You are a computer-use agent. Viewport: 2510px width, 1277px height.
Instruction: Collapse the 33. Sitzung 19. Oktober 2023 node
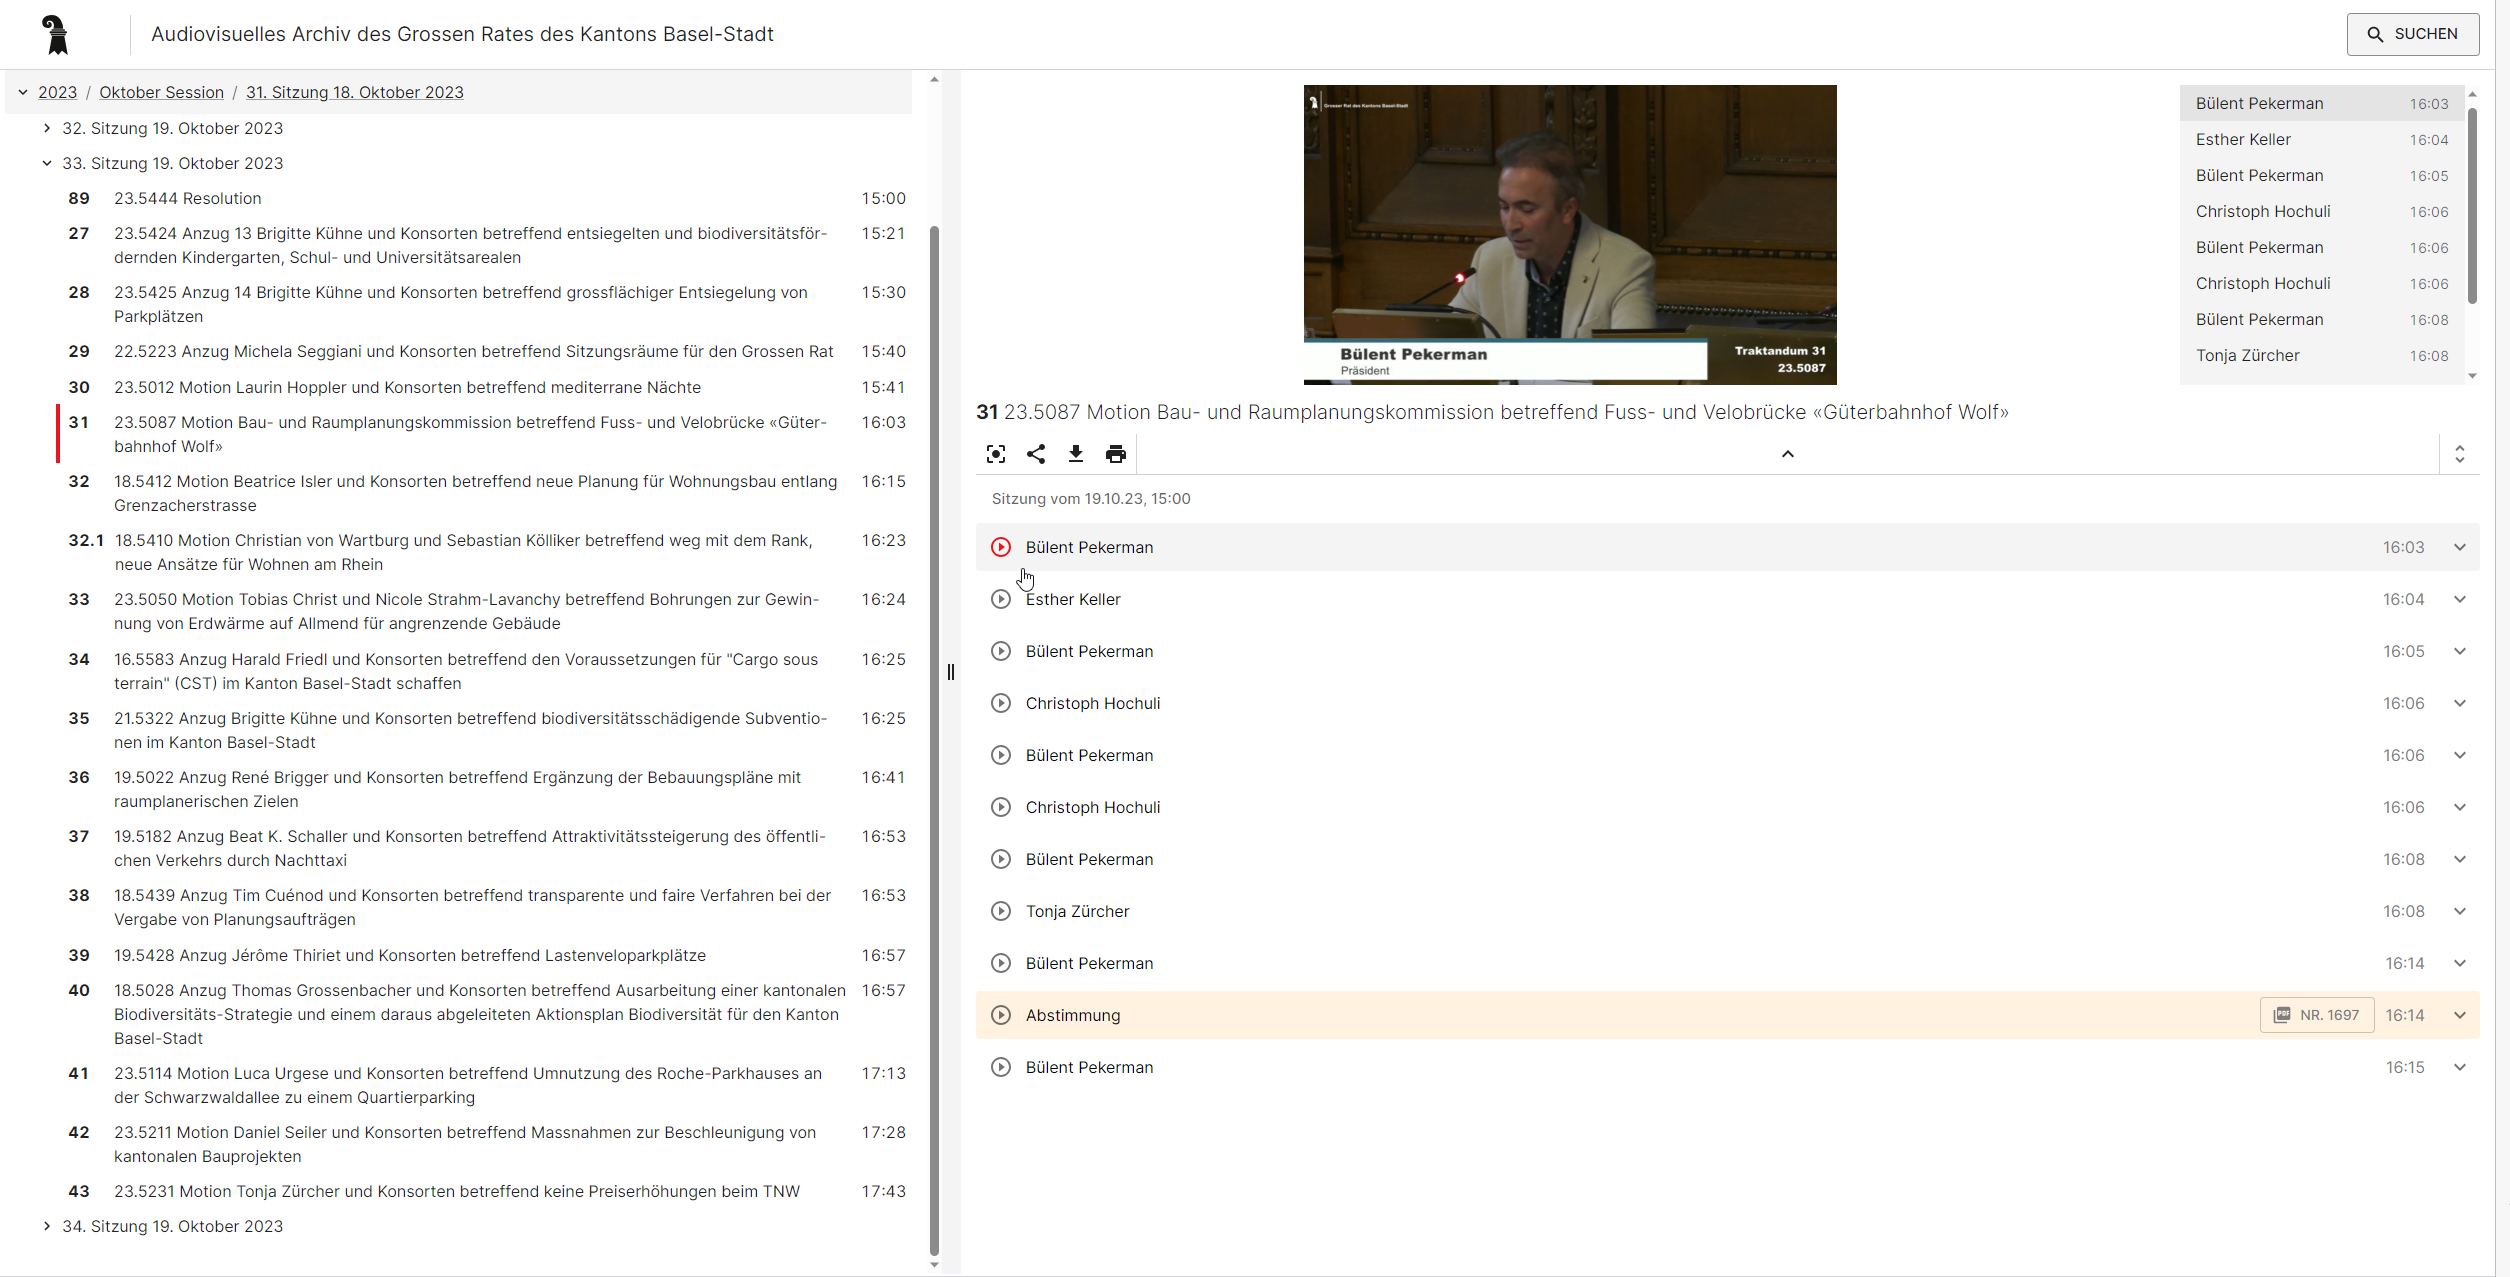click(x=47, y=163)
